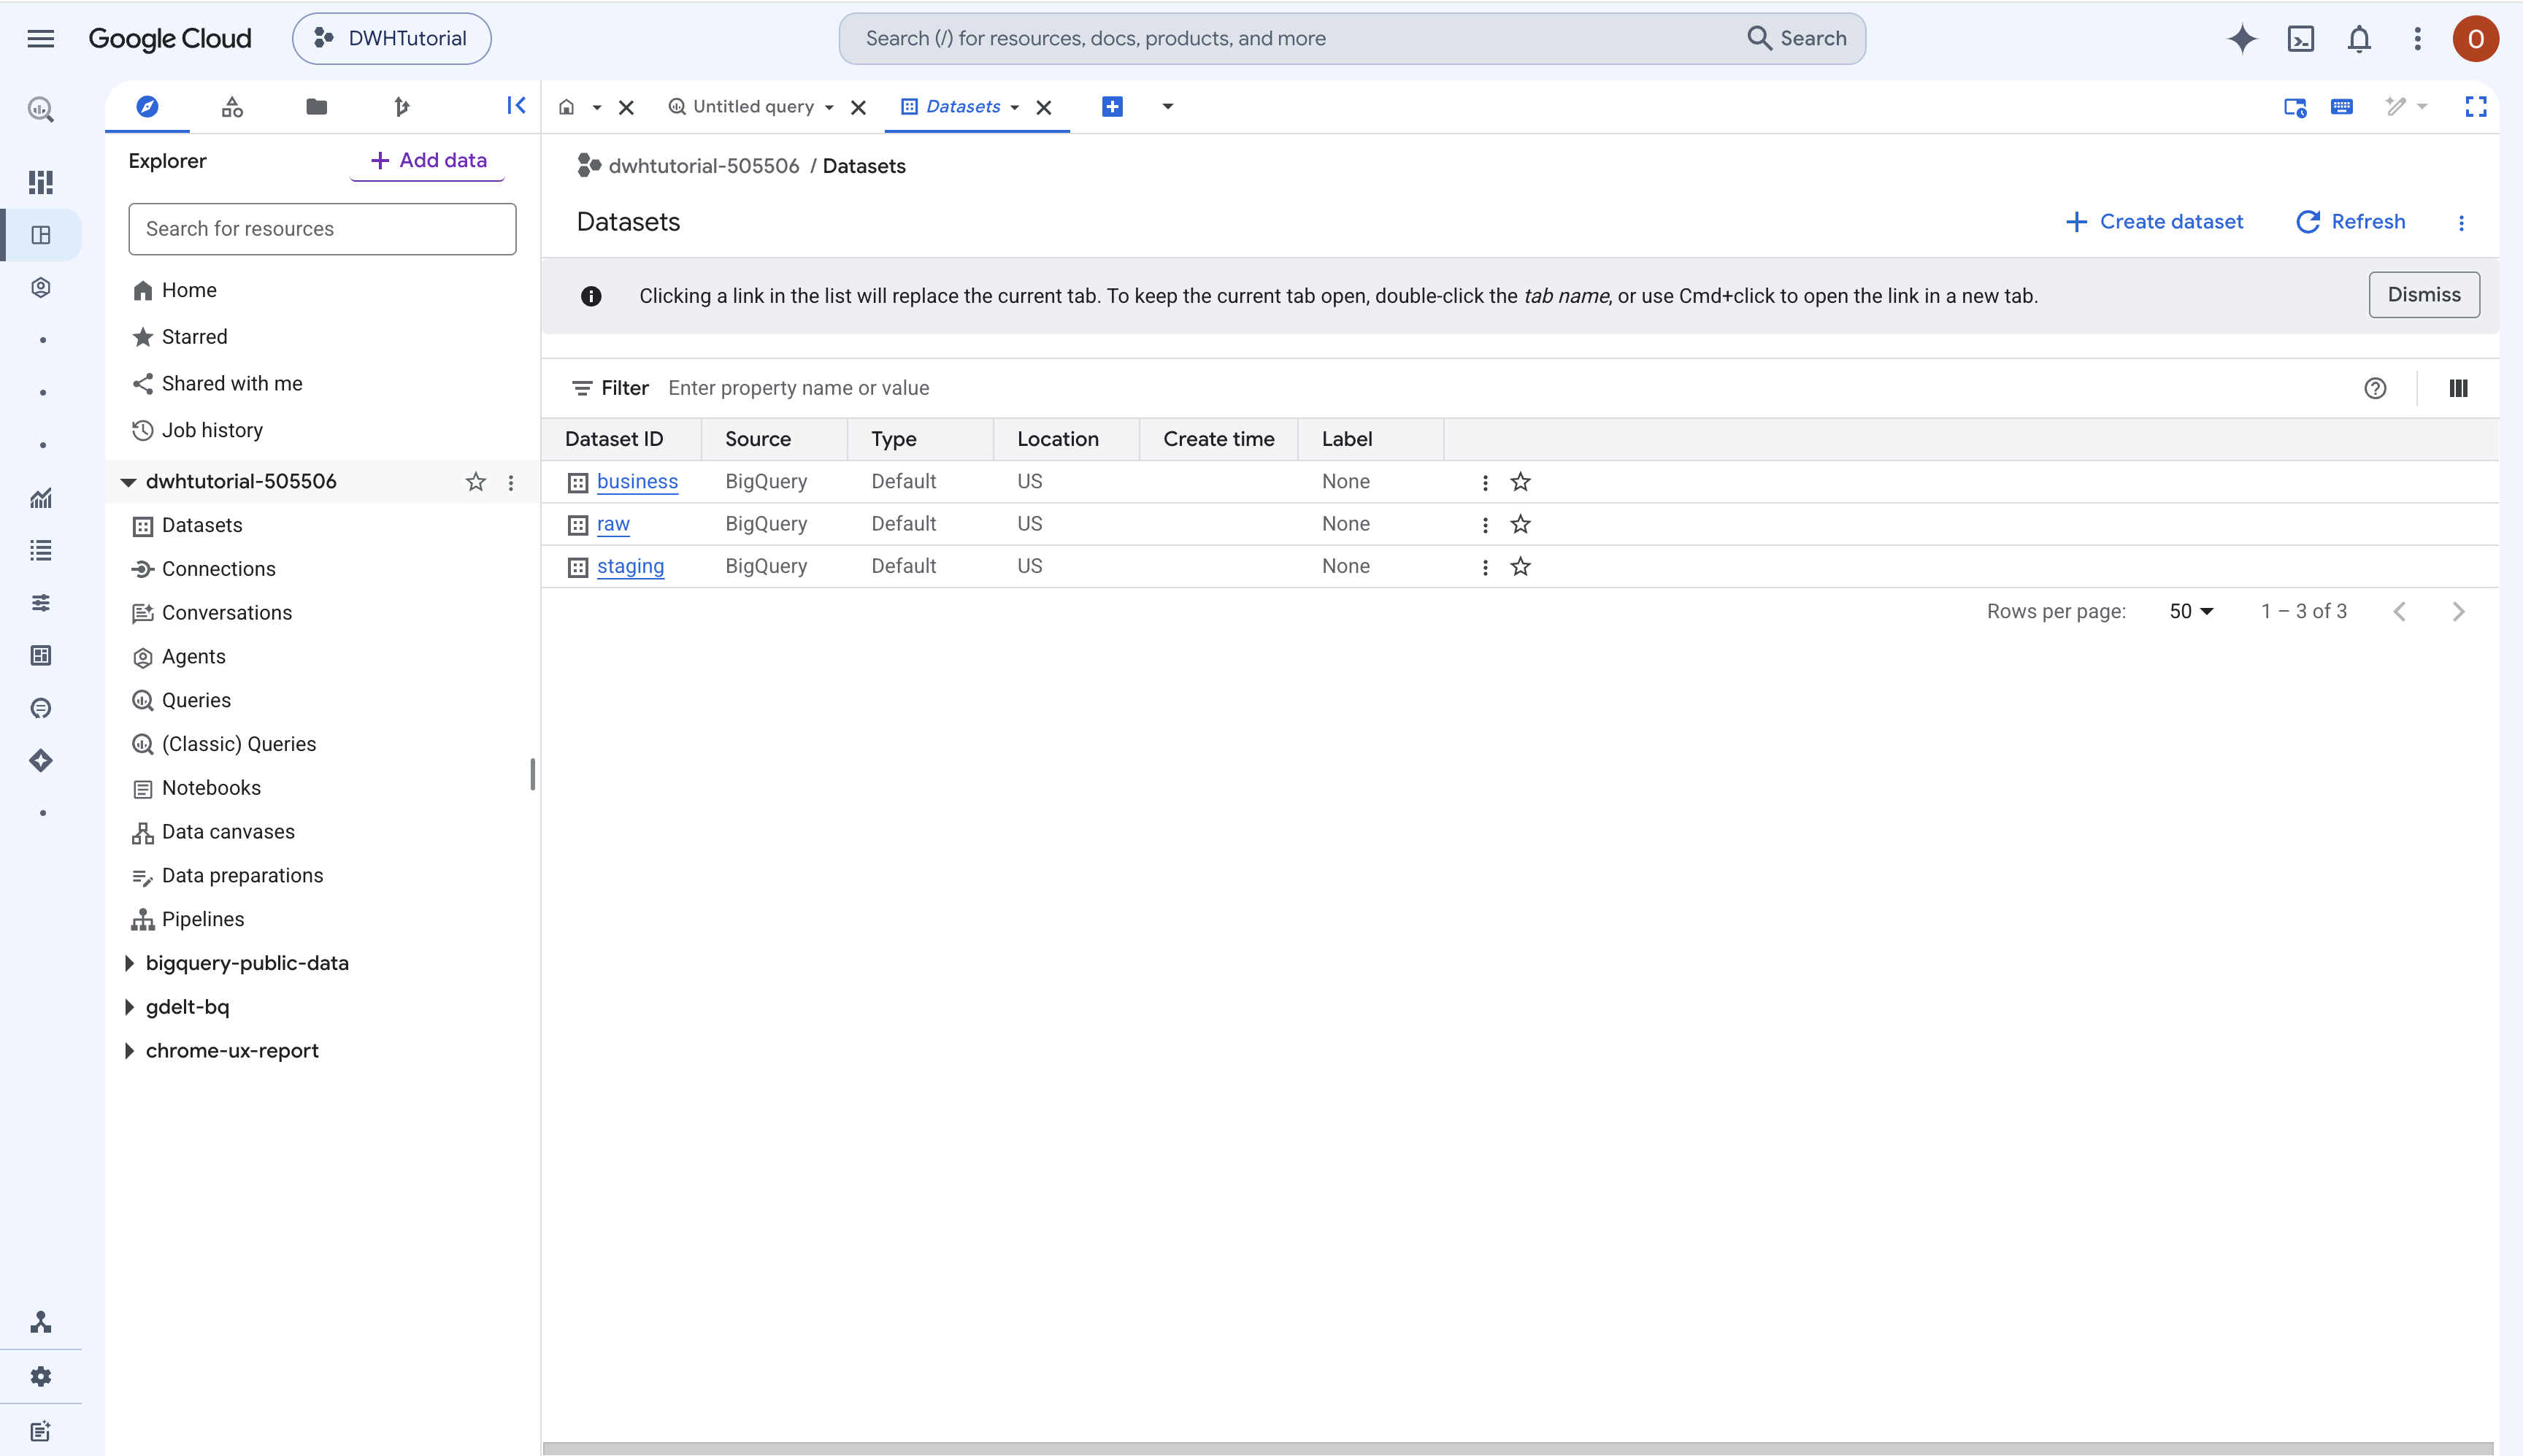Screen dimensions: 2523x1456
Task: Open the home tab dropdown arrow
Action: coord(597,107)
